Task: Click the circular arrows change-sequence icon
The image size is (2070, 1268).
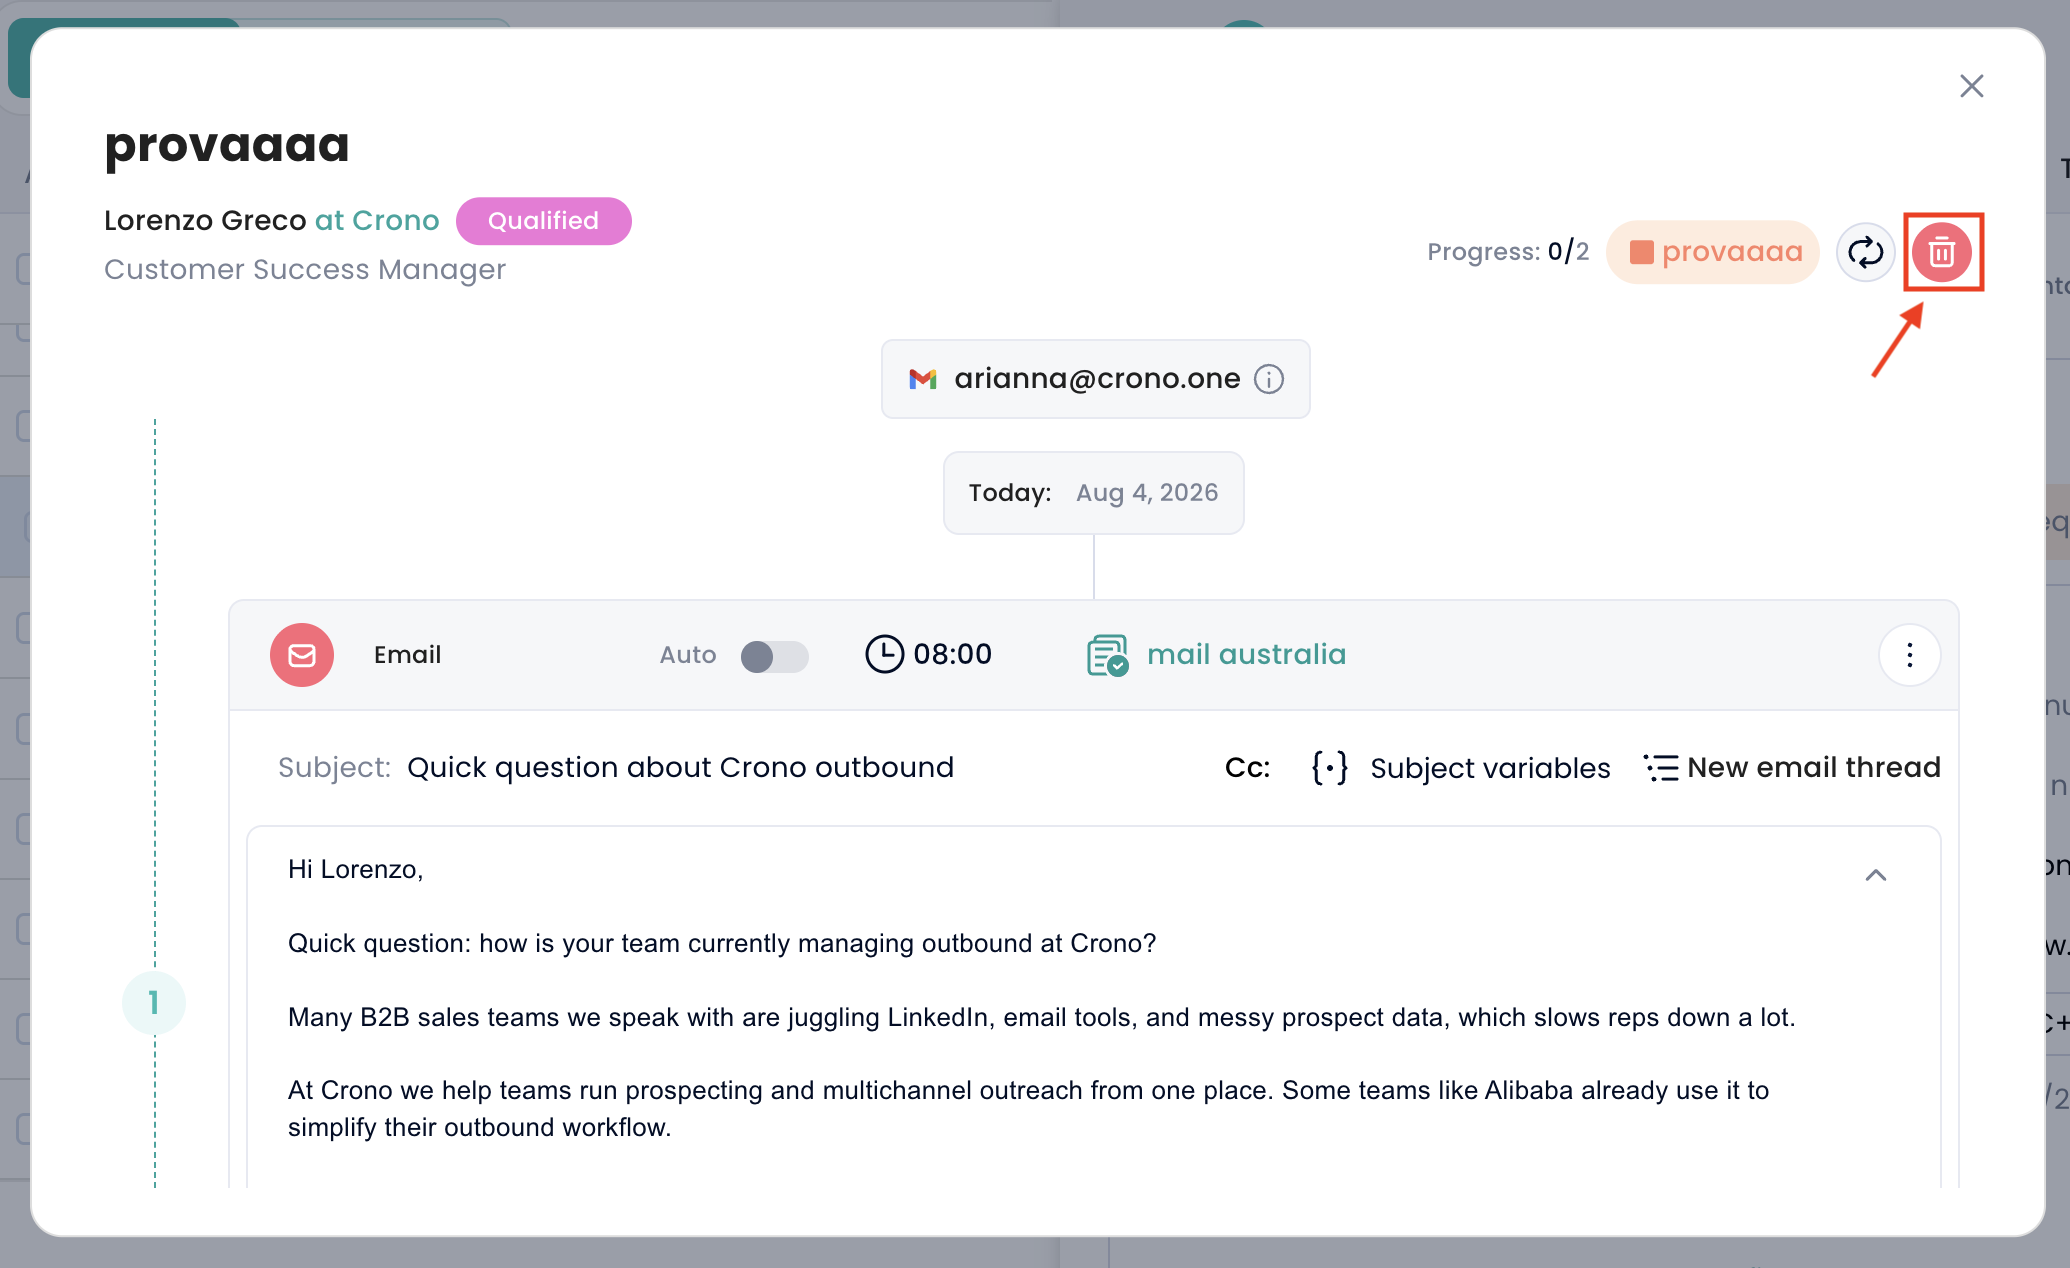Action: 1865,252
